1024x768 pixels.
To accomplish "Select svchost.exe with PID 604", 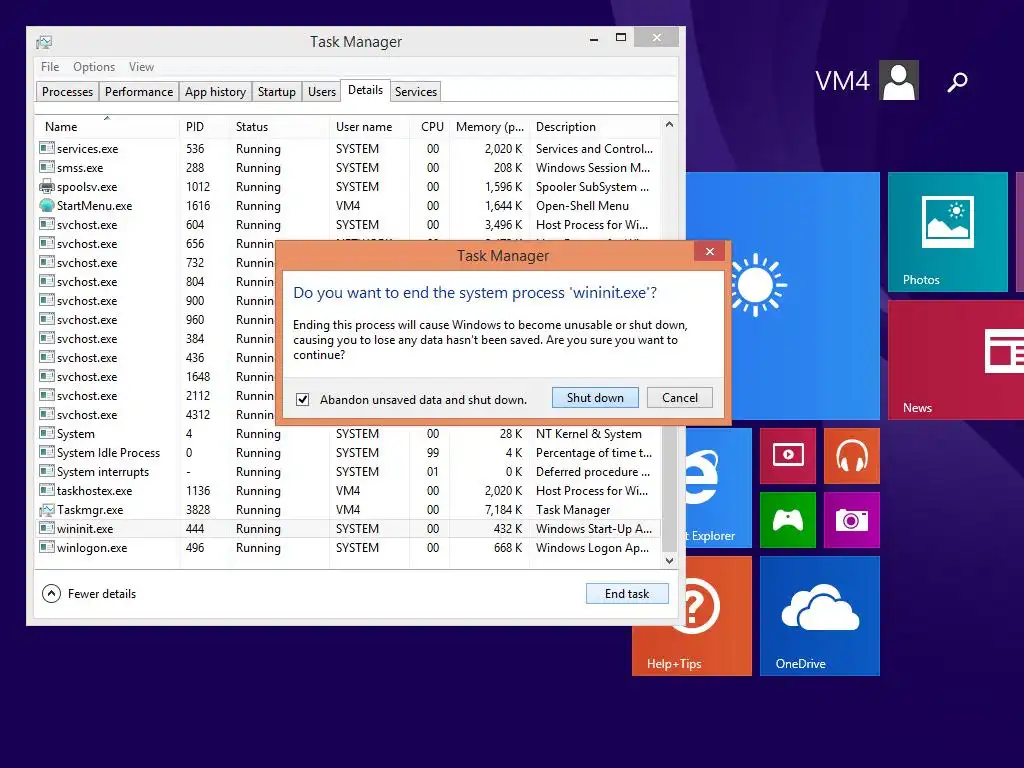I will [348, 225].
